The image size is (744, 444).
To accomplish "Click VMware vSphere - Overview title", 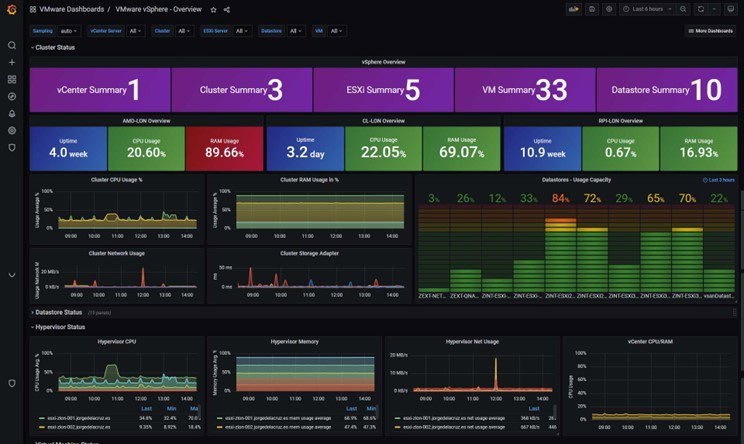I will coord(158,9).
